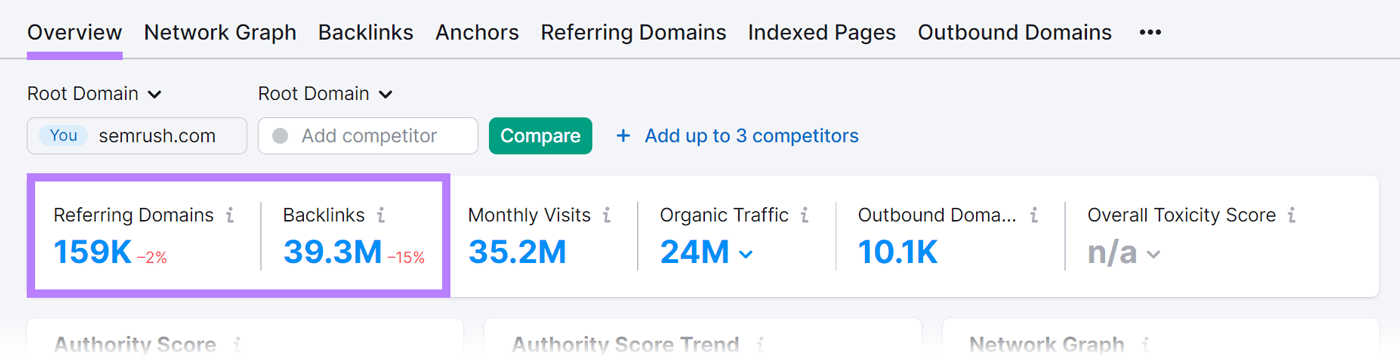1400x360 pixels.
Task: Open the 39.3M backlinks value
Action: tap(333, 252)
